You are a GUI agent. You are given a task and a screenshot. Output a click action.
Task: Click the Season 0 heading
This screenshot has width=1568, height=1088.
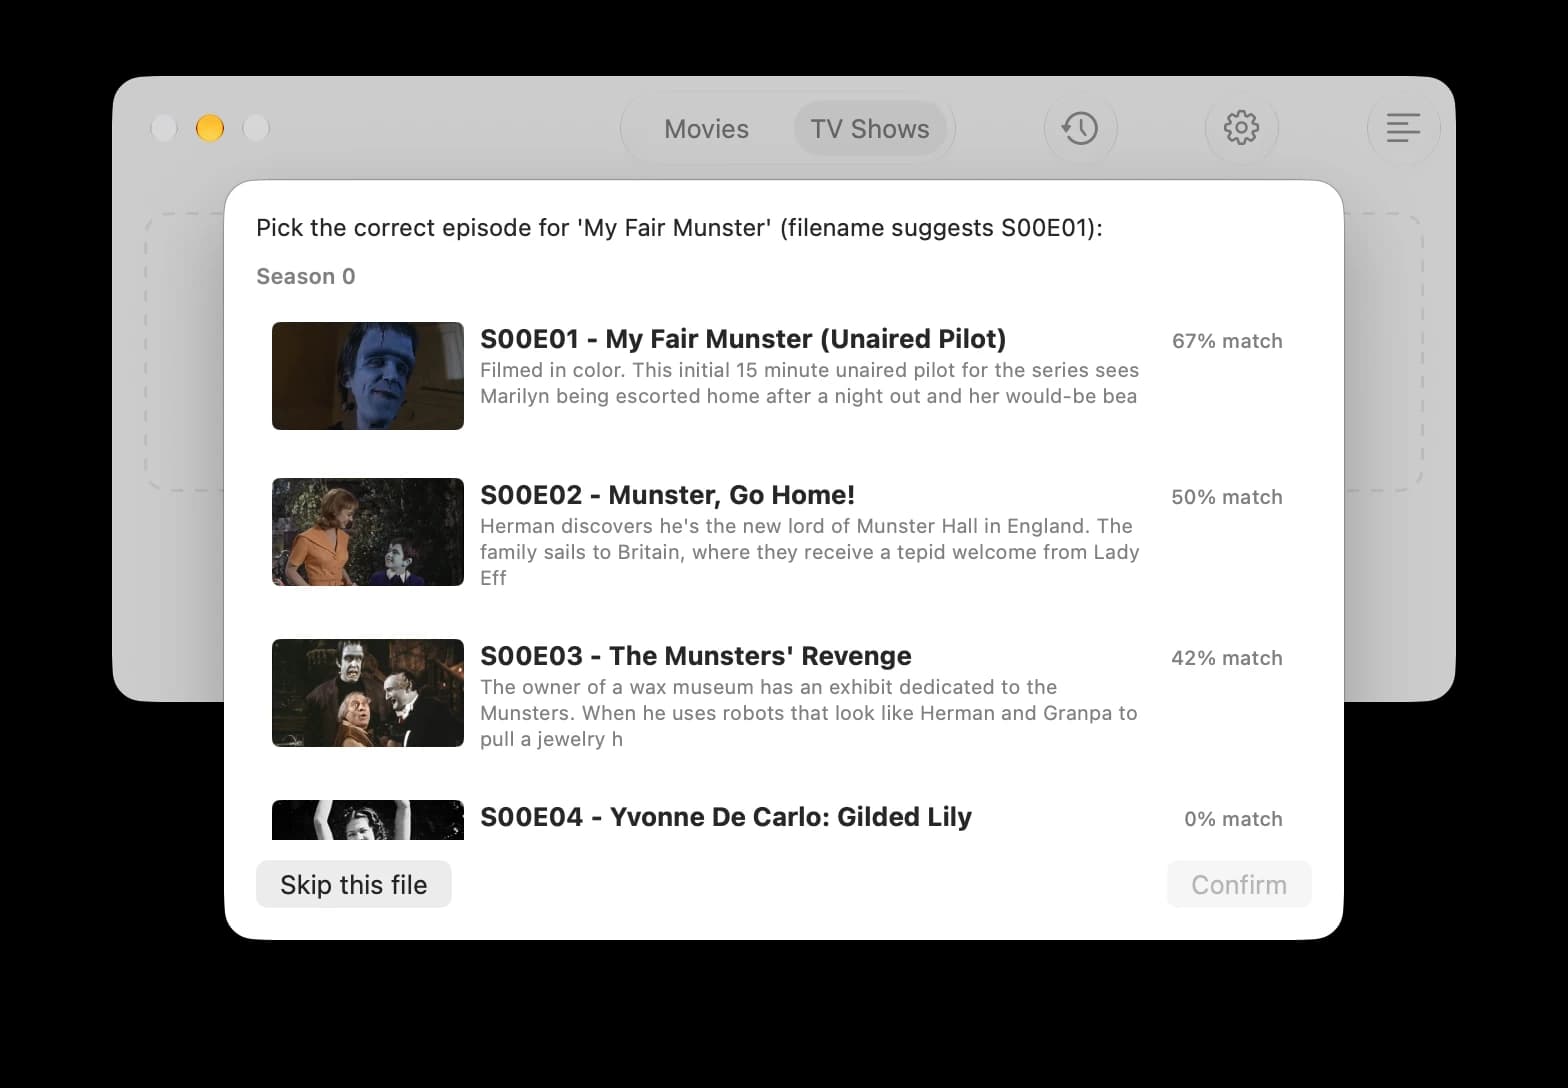[x=306, y=277]
